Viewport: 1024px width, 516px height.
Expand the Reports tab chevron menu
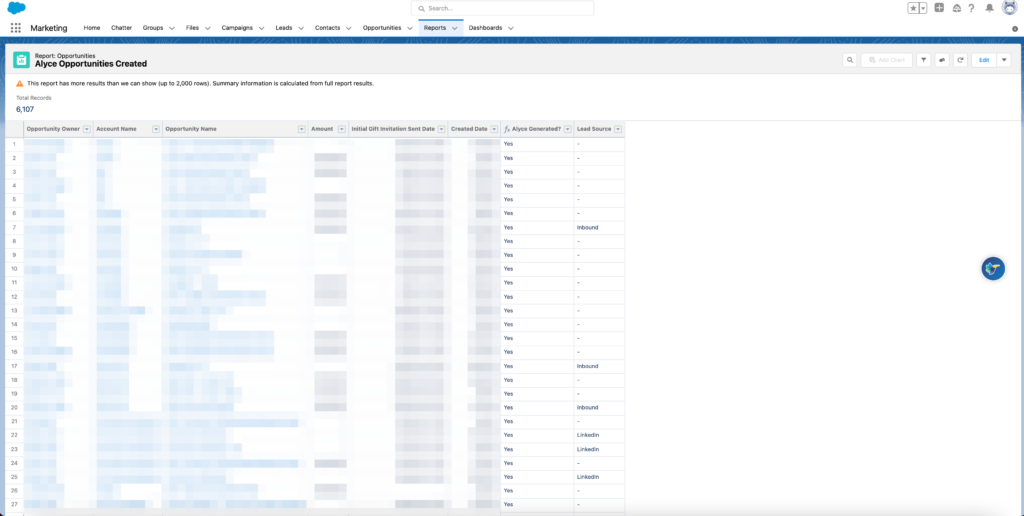pos(455,29)
